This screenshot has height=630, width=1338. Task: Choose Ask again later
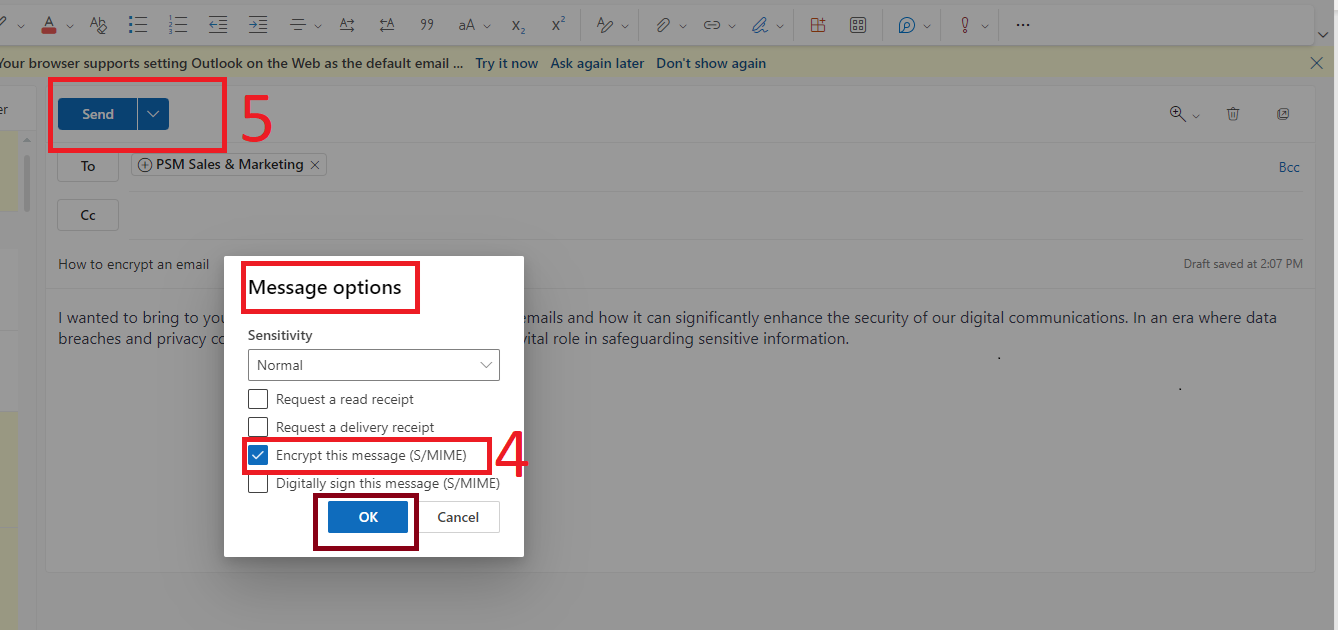(597, 62)
